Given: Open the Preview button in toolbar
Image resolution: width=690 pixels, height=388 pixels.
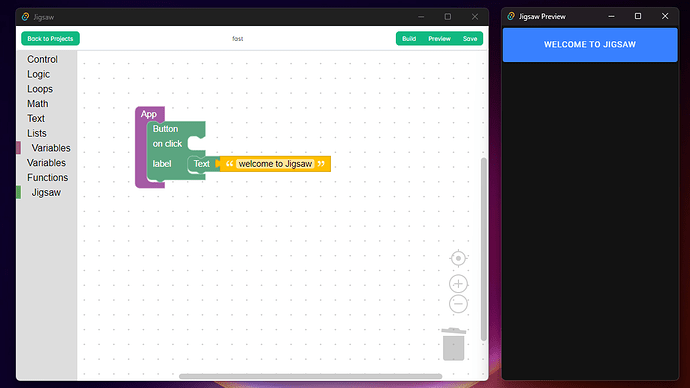Looking at the screenshot, I should pyautogui.click(x=439, y=39).
